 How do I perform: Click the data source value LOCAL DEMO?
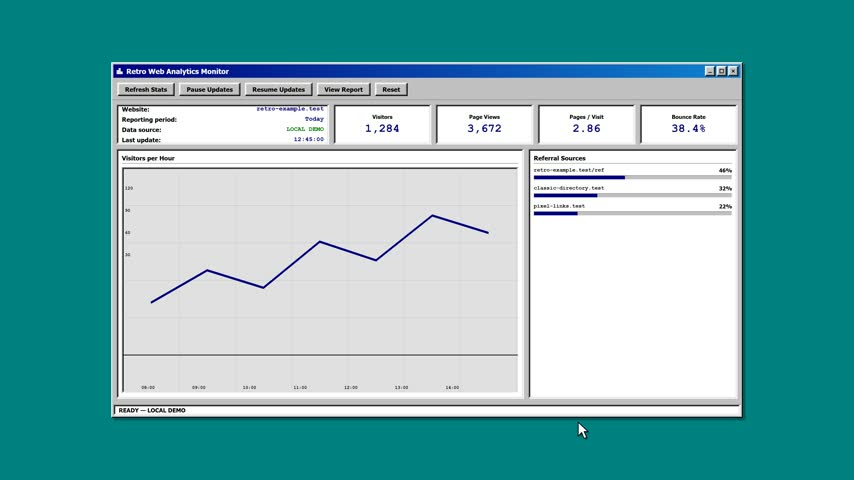(x=305, y=129)
